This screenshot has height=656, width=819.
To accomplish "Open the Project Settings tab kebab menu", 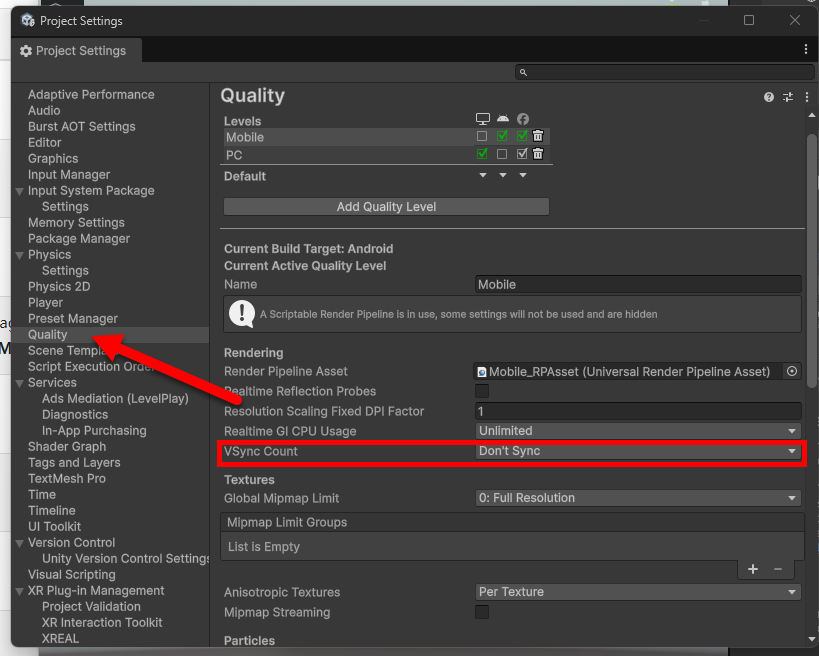I will tap(806, 49).
